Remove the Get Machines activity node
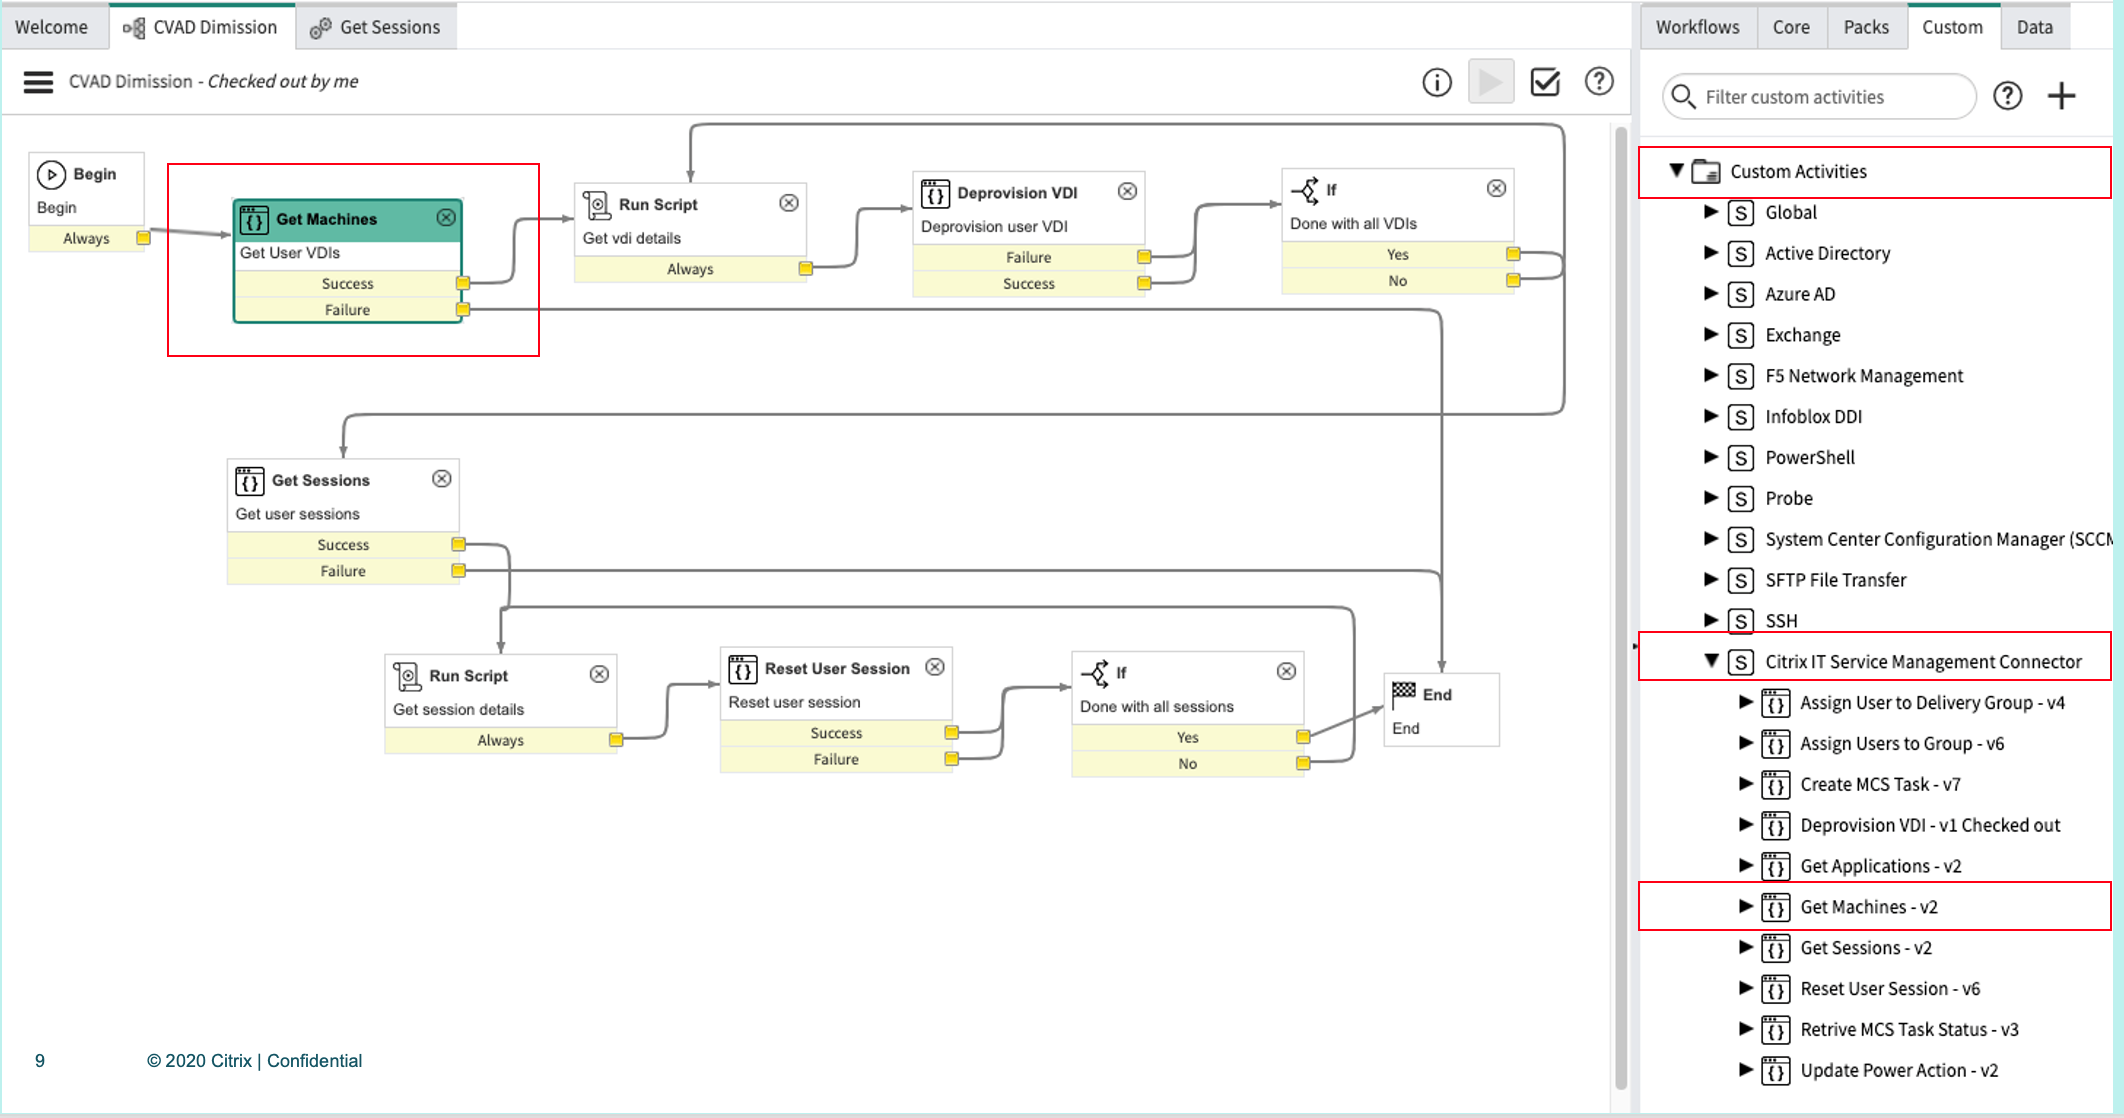This screenshot has width=2124, height=1118. pyautogui.click(x=446, y=217)
